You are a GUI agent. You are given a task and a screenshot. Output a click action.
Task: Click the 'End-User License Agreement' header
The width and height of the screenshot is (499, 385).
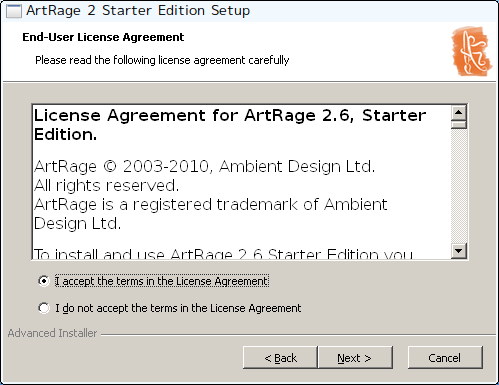click(x=103, y=37)
